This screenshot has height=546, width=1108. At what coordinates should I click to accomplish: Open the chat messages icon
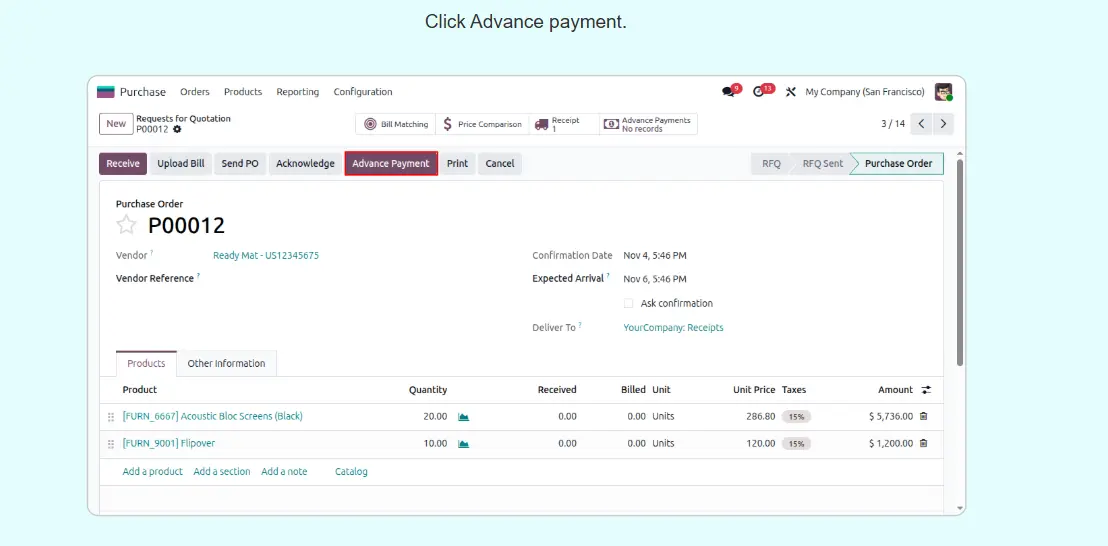[728, 92]
